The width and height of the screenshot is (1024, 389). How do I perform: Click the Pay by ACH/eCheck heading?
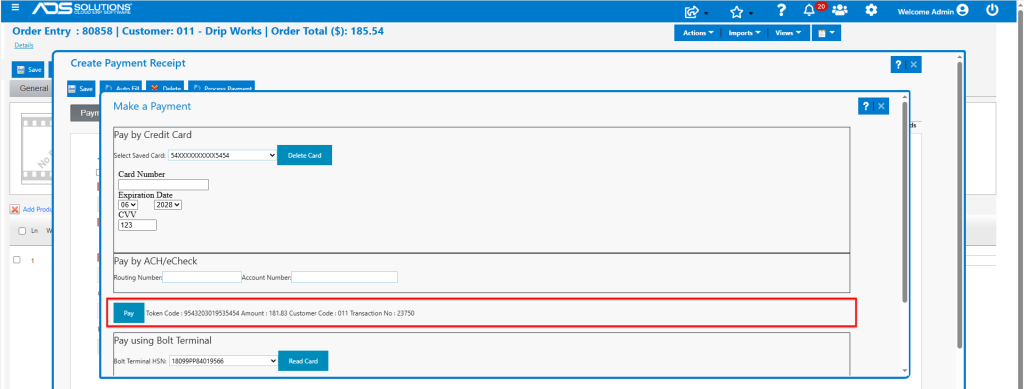pos(155,261)
